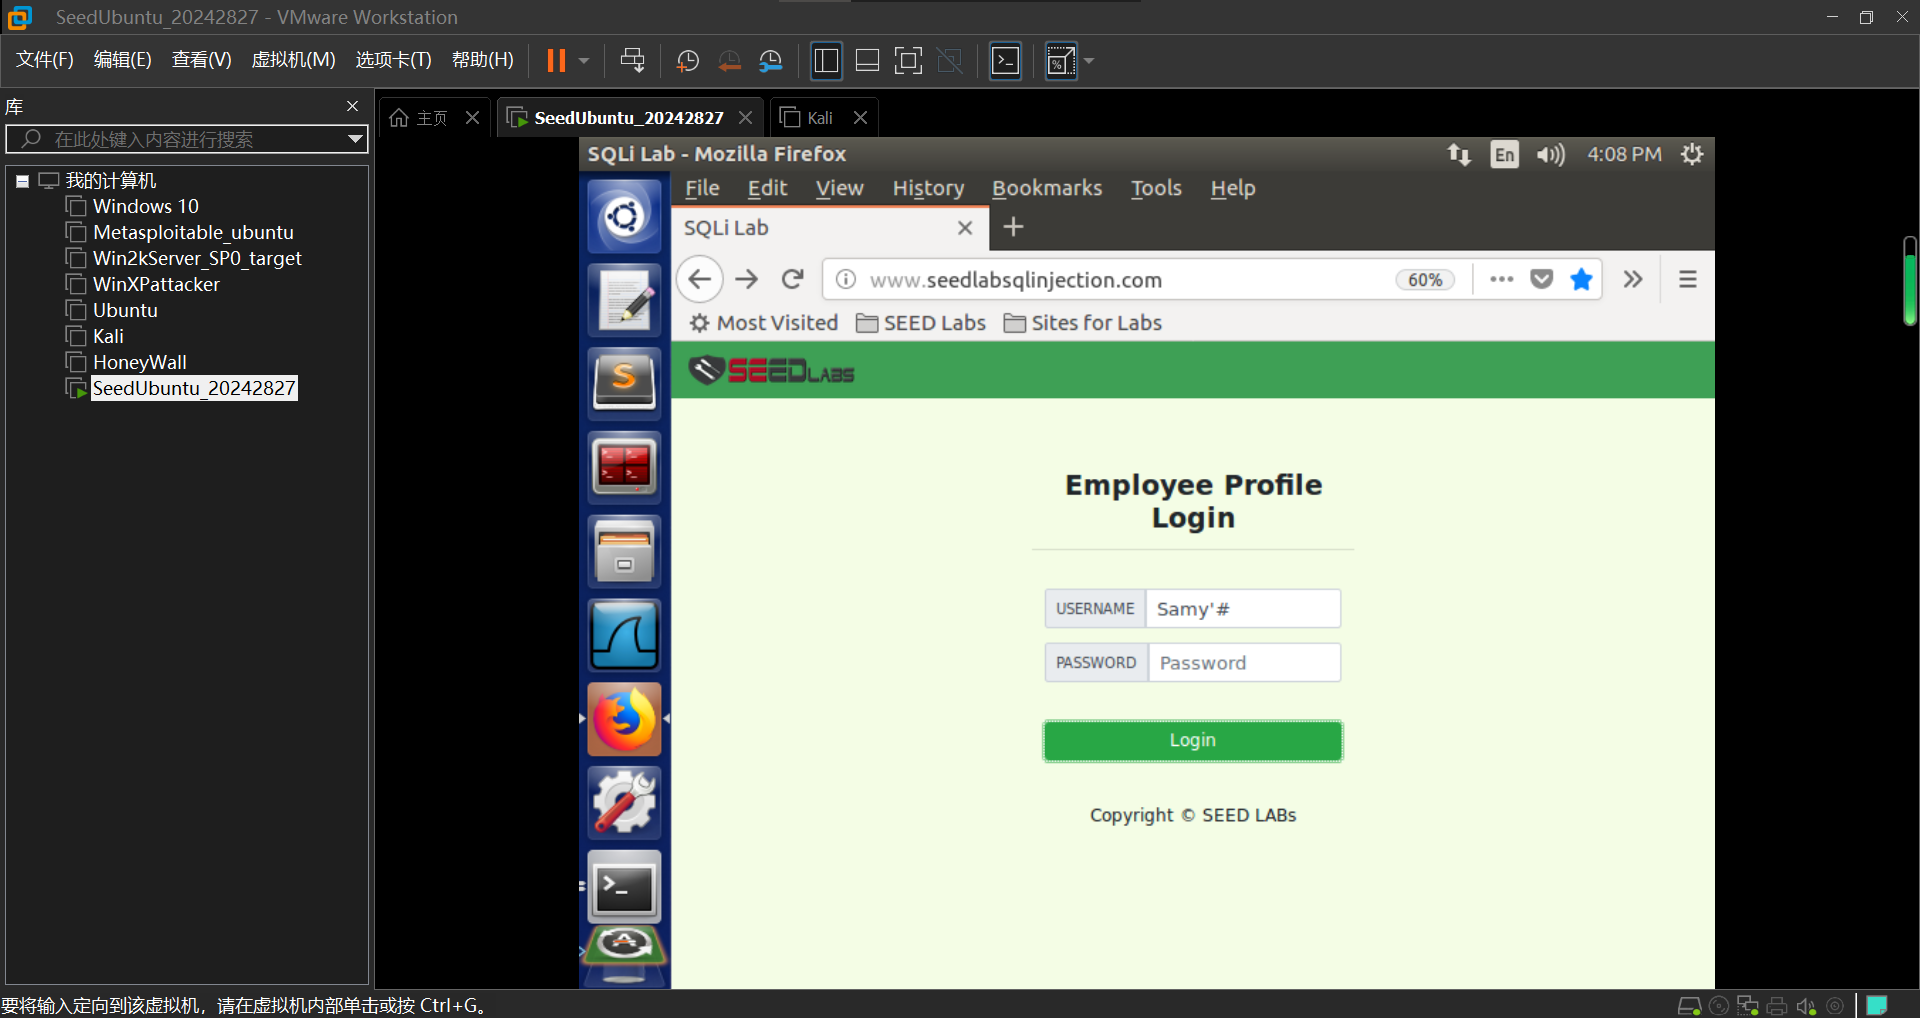Open the SEED Labs bookmarks folder
Image resolution: width=1920 pixels, height=1018 pixels.
pyautogui.click(x=921, y=323)
